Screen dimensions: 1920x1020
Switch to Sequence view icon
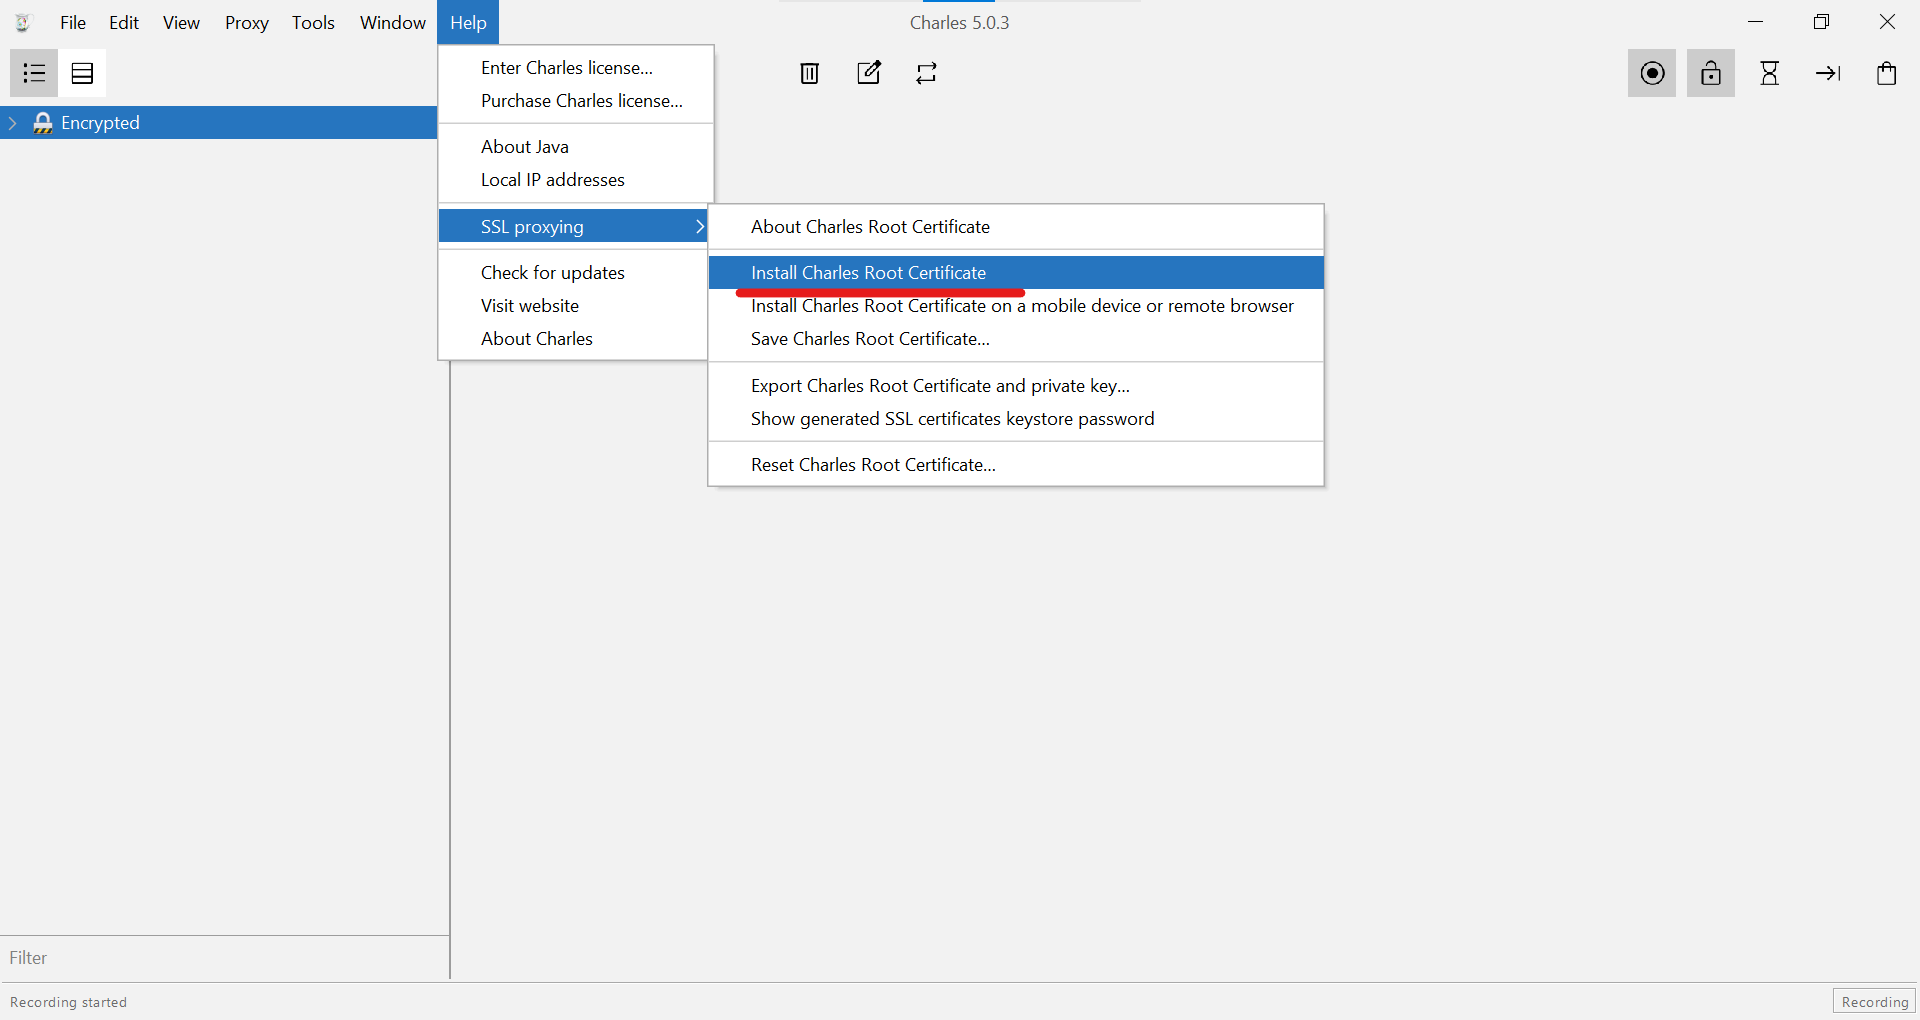click(x=82, y=73)
